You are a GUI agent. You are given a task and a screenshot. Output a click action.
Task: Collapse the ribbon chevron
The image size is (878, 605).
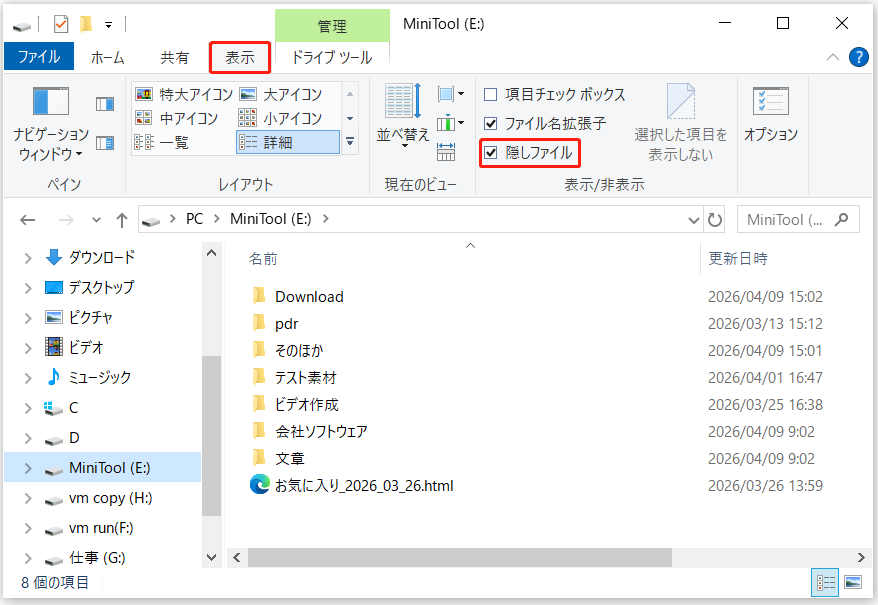pyautogui.click(x=833, y=57)
